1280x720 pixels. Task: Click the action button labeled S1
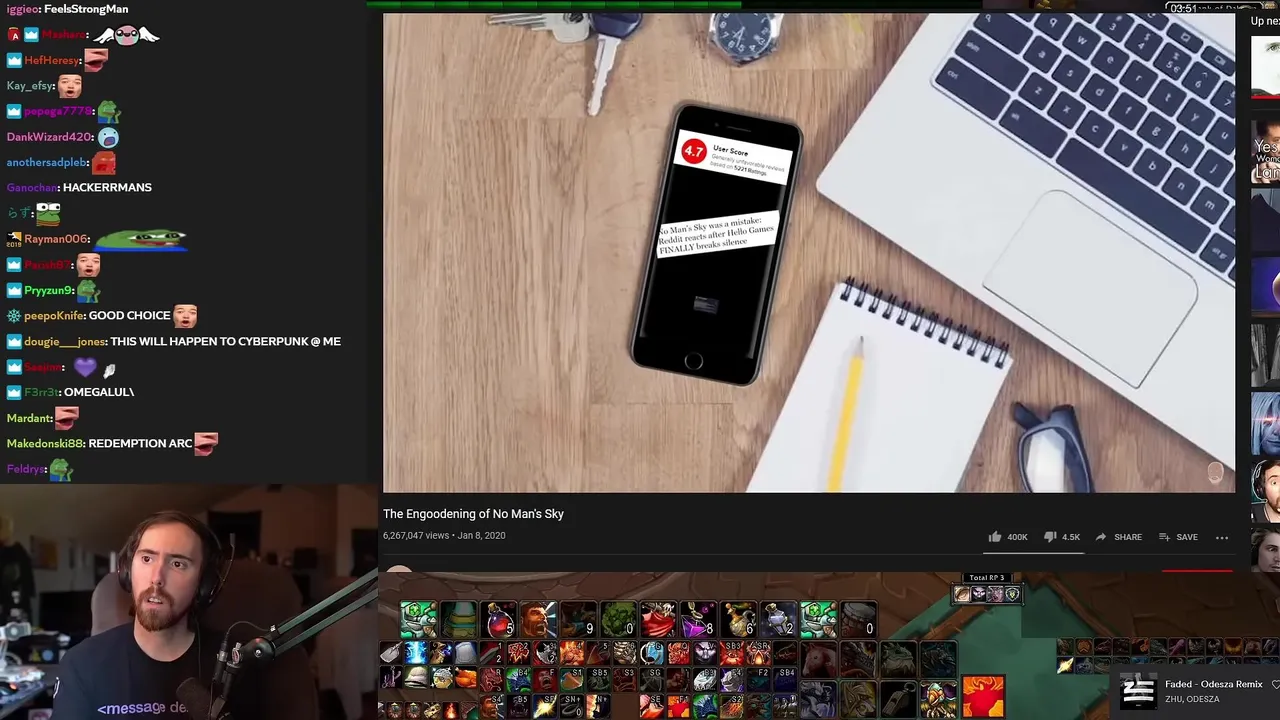coord(572,679)
